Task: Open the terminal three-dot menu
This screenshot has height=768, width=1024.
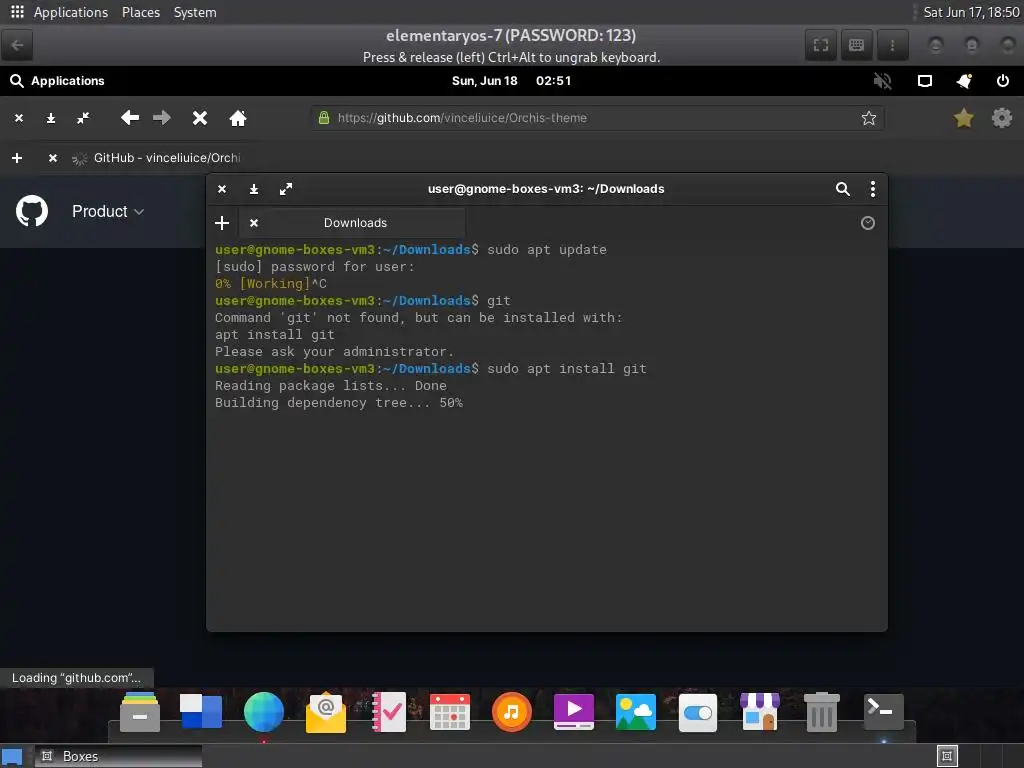Action: [x=872, y=189]
